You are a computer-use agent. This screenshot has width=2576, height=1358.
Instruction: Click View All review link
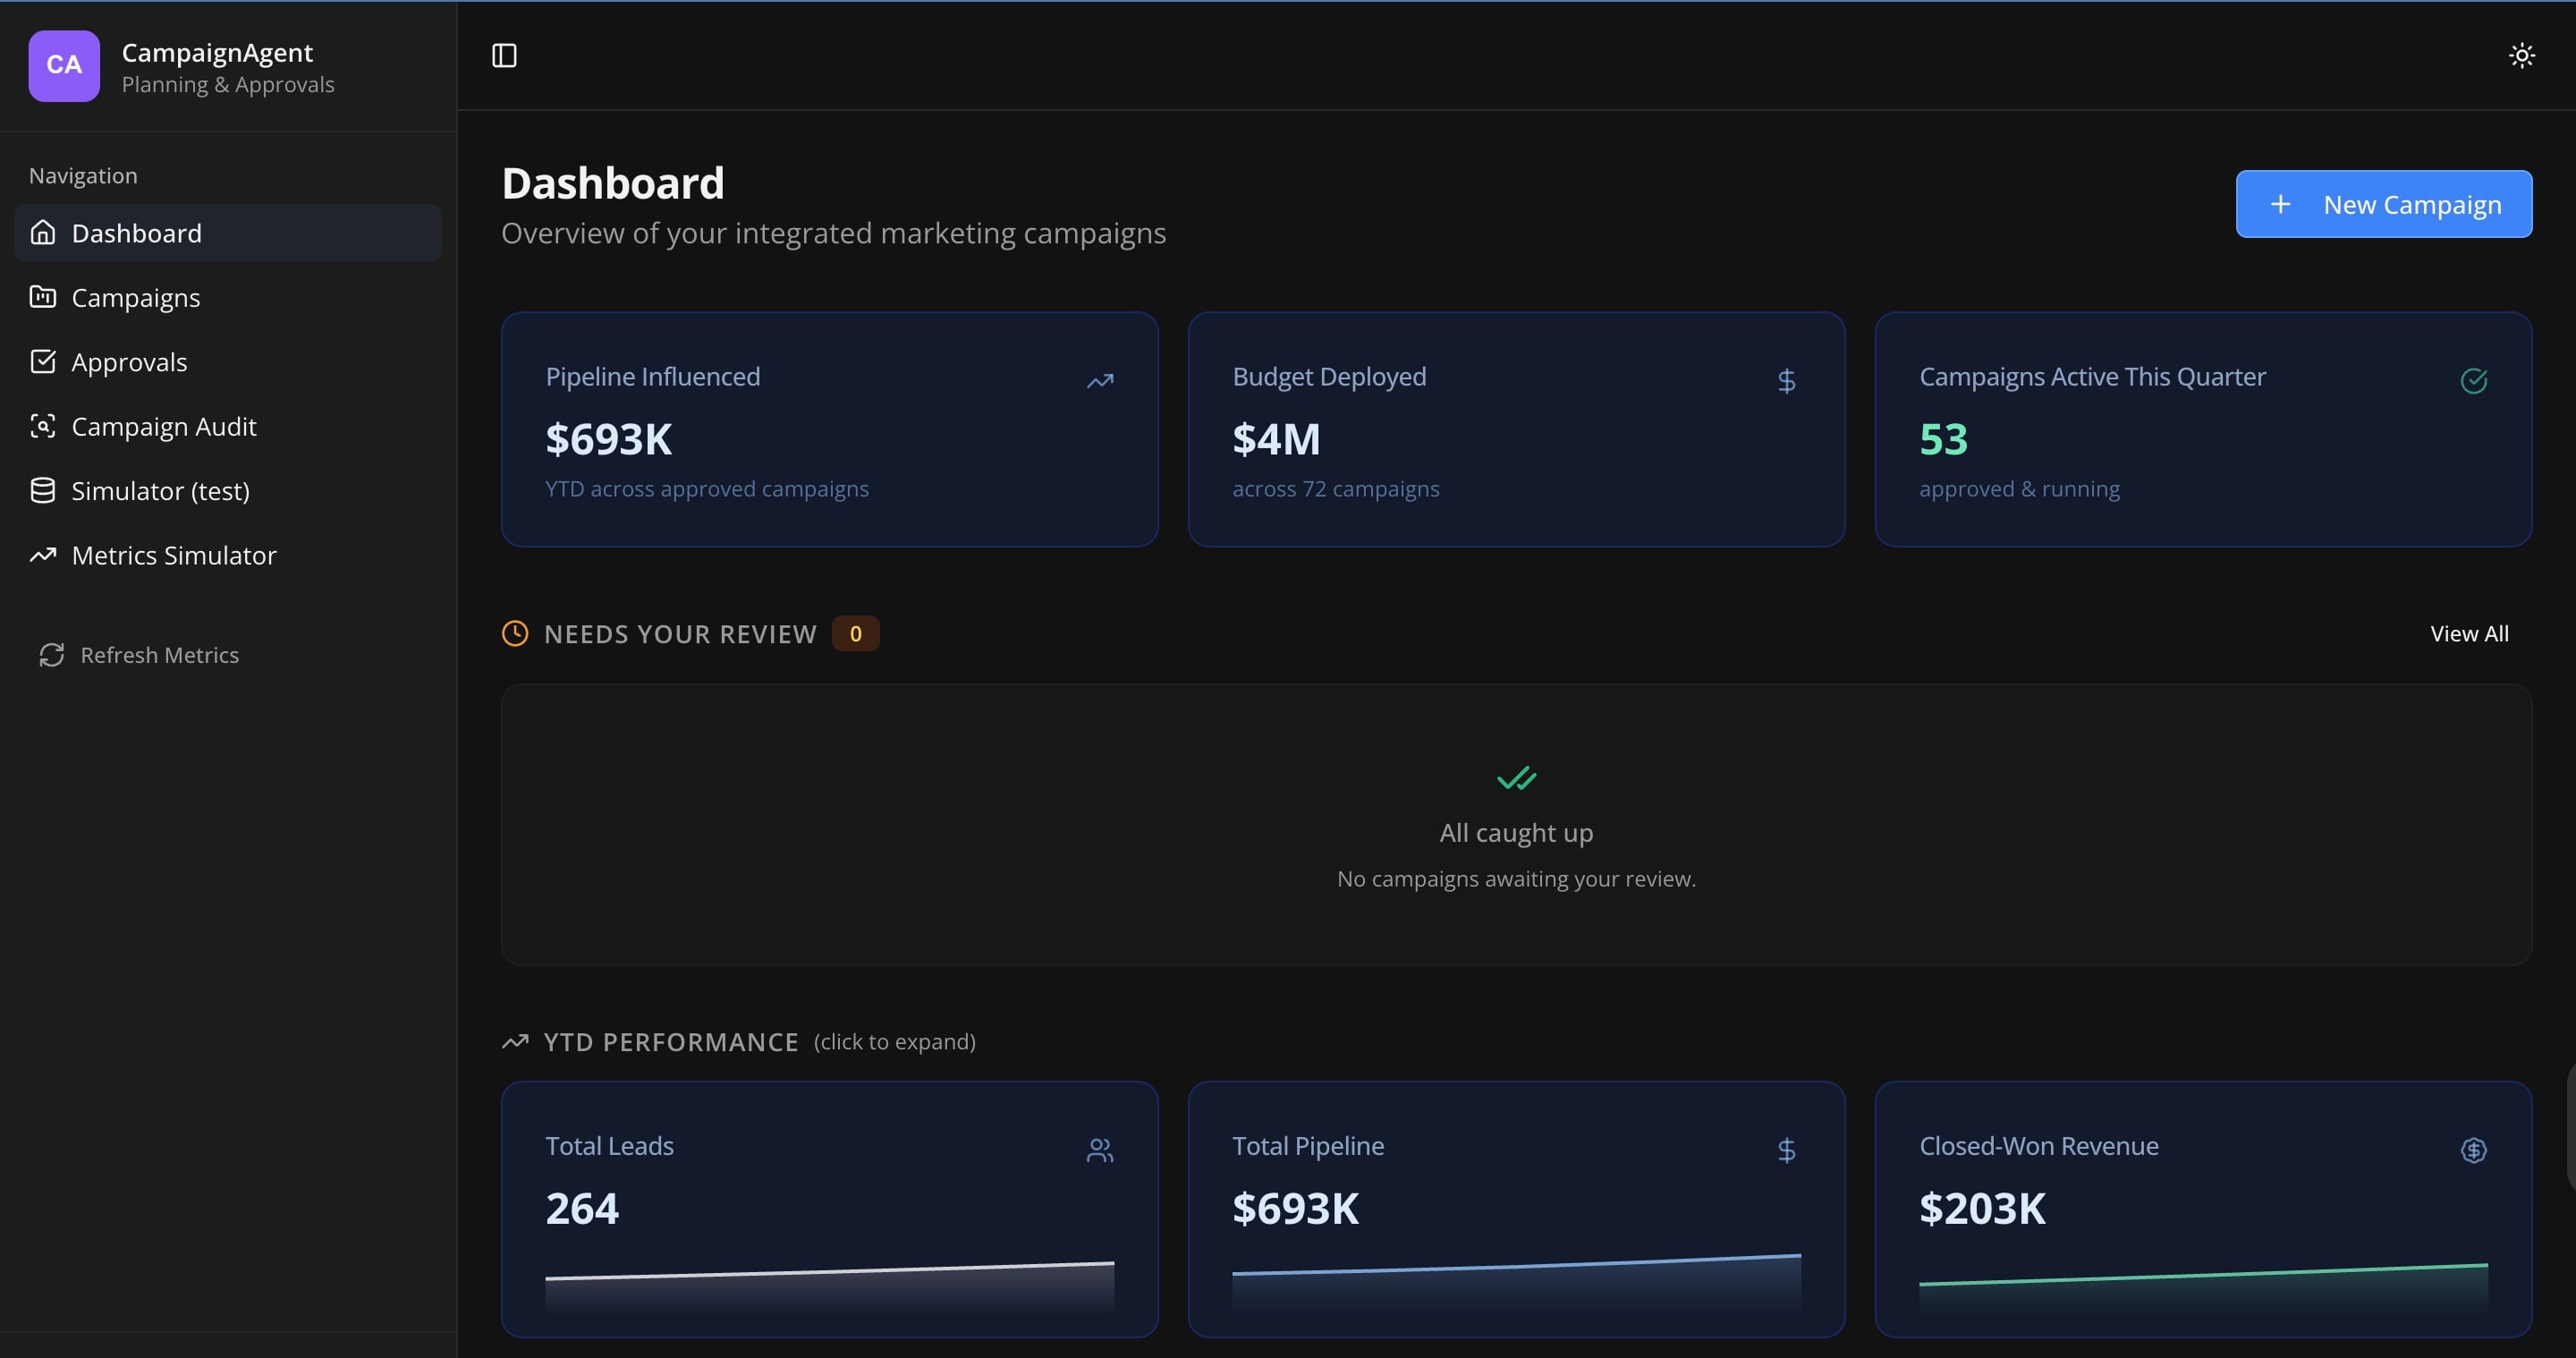[x=2468, y=633]
